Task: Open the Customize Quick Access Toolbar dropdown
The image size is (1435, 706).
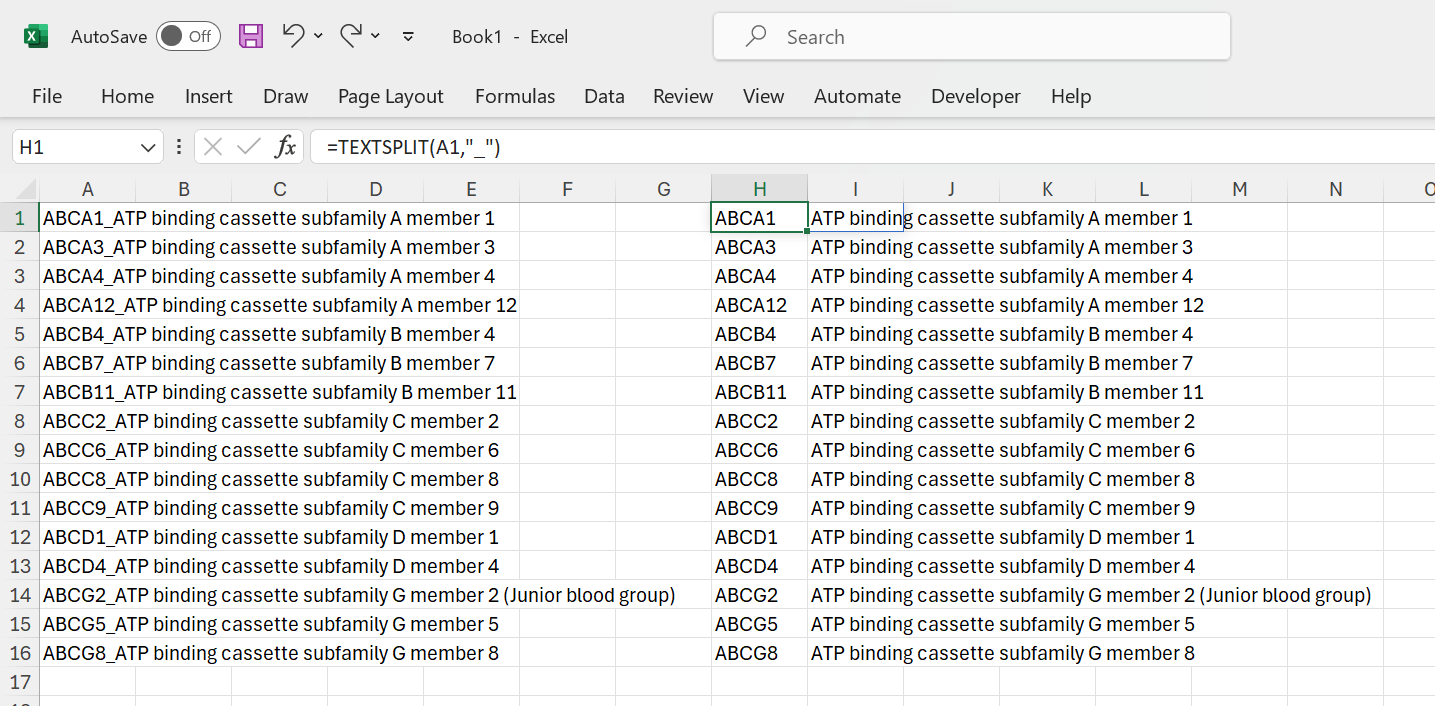Action: point(408,37)
